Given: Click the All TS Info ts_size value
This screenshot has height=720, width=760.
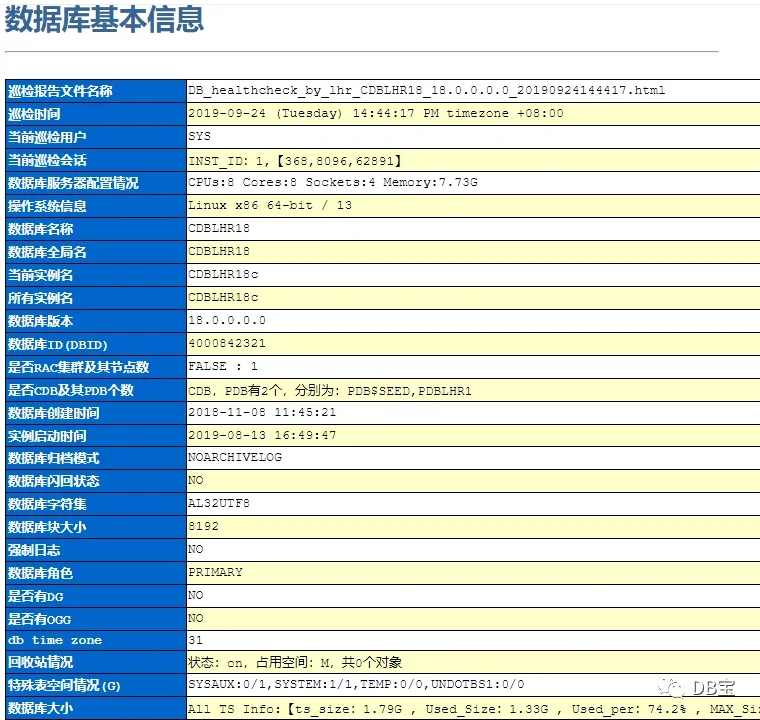Looking at the screenshot, I should (x=474, y=709).
